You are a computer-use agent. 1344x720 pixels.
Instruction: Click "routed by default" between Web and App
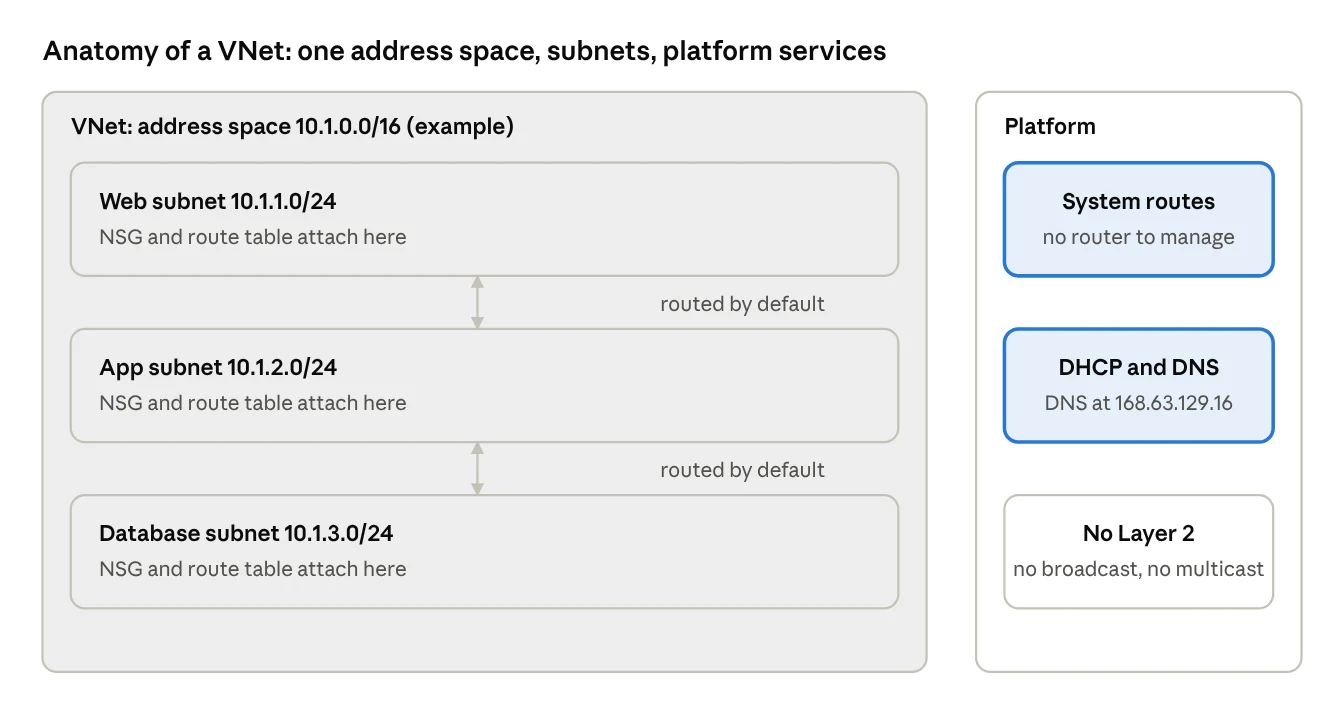(x=742, y=304)
